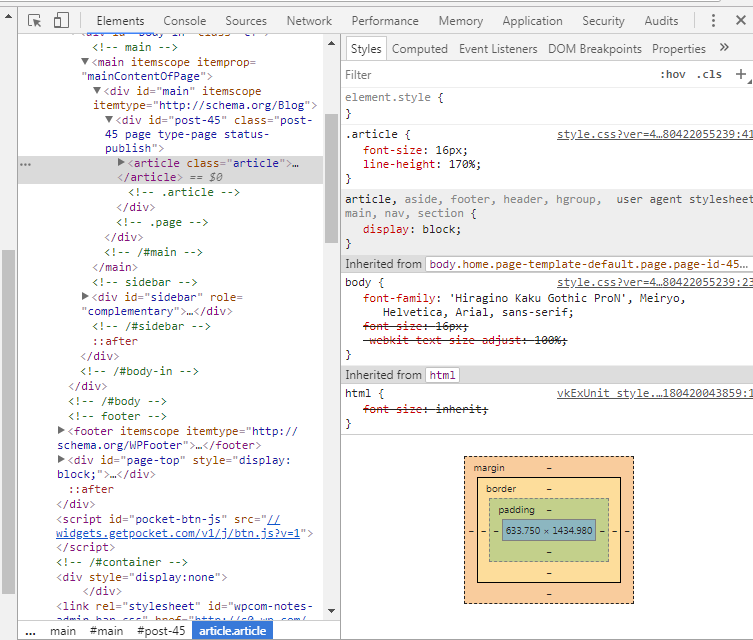Open the Performance tab
The width and height of the screenshot is (753, 640).
click(x=385, y=21)
